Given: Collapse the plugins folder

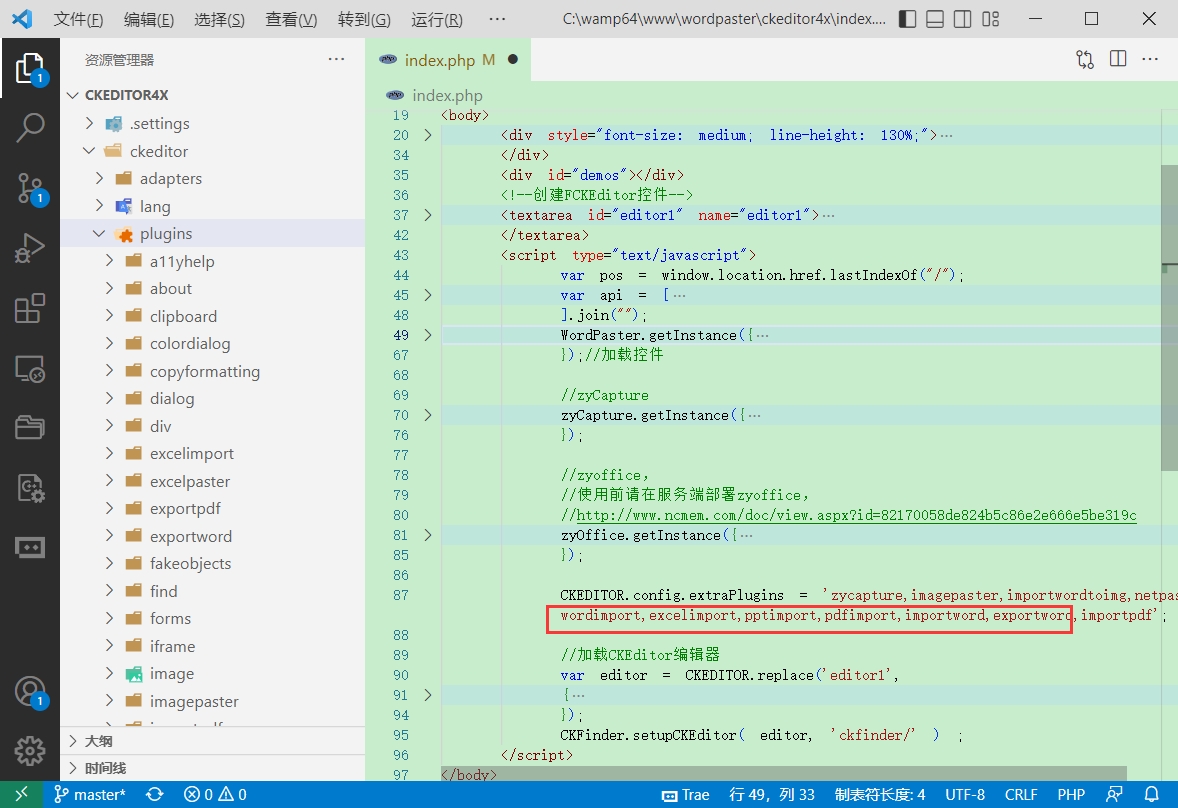Looking at the screenshot, I should pos(99,234).
